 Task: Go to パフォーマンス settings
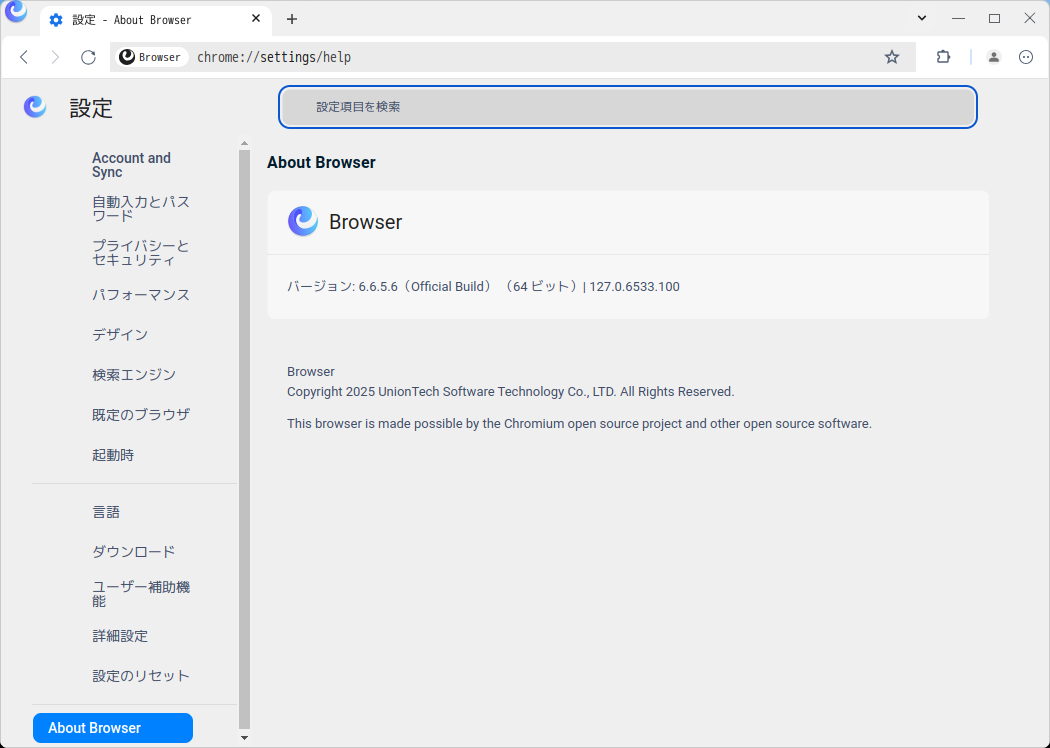pyautogui.click(x=141, y=295)
